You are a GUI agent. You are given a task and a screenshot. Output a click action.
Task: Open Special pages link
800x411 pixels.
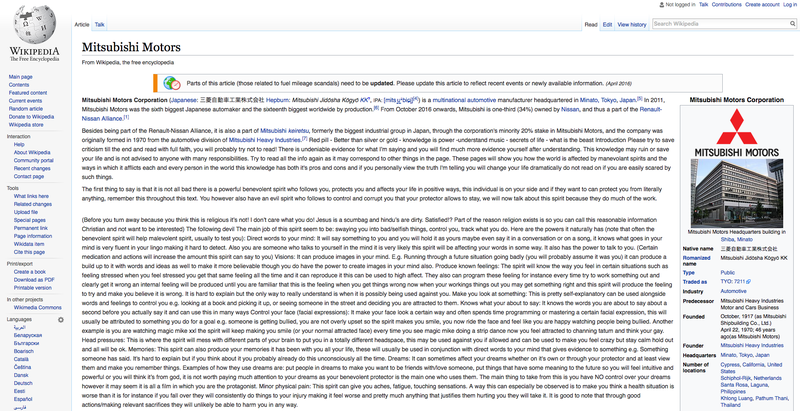30,220
